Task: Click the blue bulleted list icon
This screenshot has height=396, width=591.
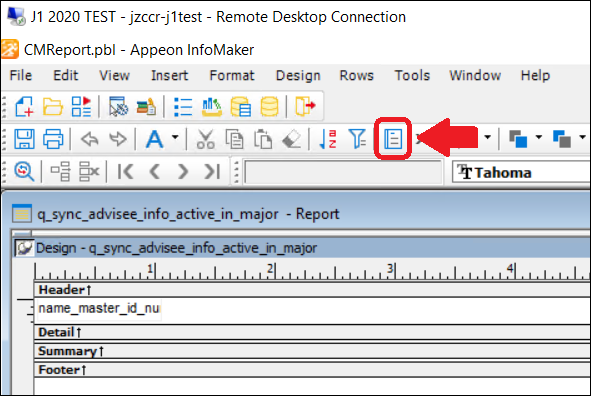Action: pyautogui.click(x=183, y=106)
